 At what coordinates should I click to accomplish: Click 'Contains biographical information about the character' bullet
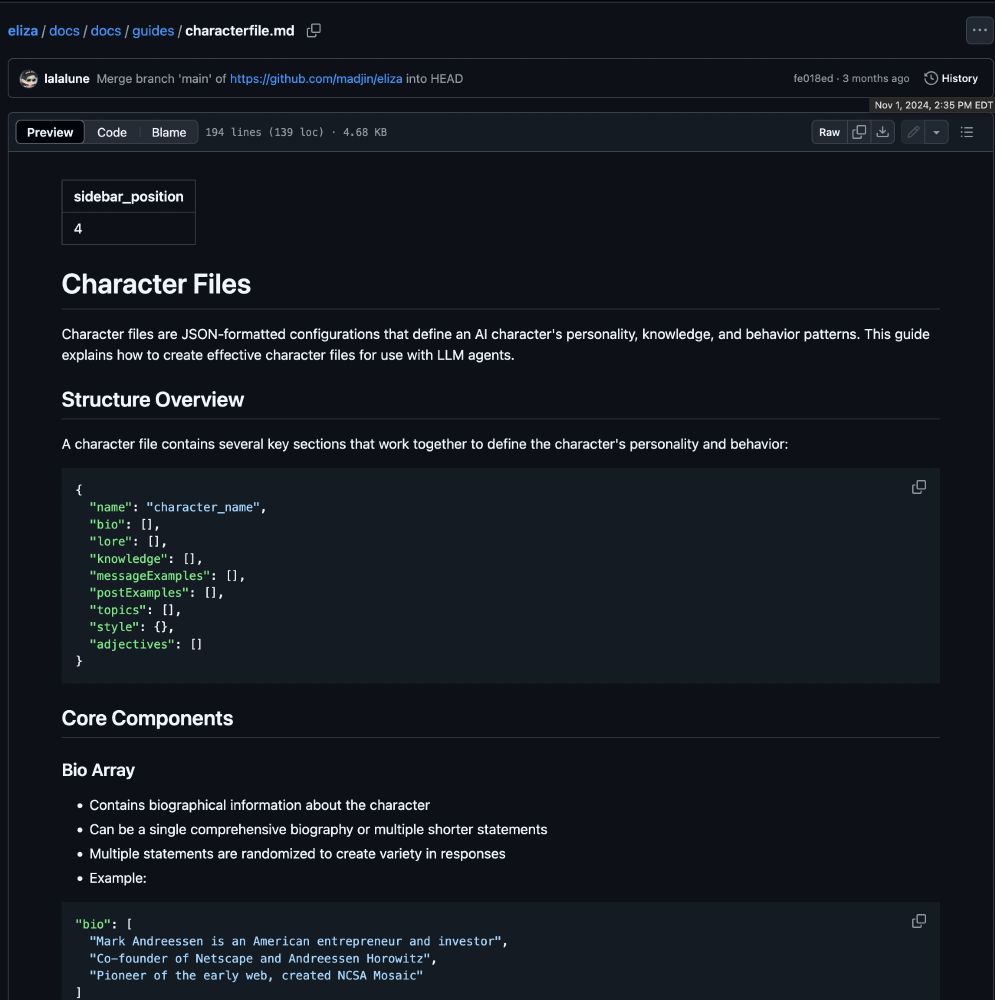point(260,805)
